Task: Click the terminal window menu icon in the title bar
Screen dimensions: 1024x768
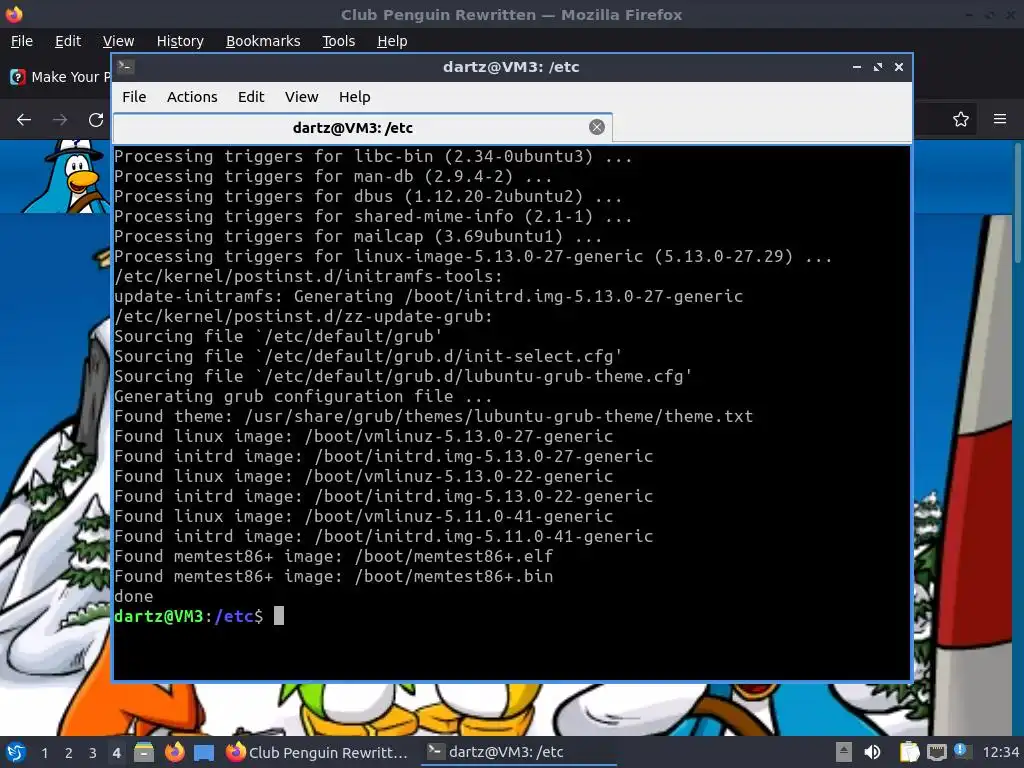Action: [126, 67]
